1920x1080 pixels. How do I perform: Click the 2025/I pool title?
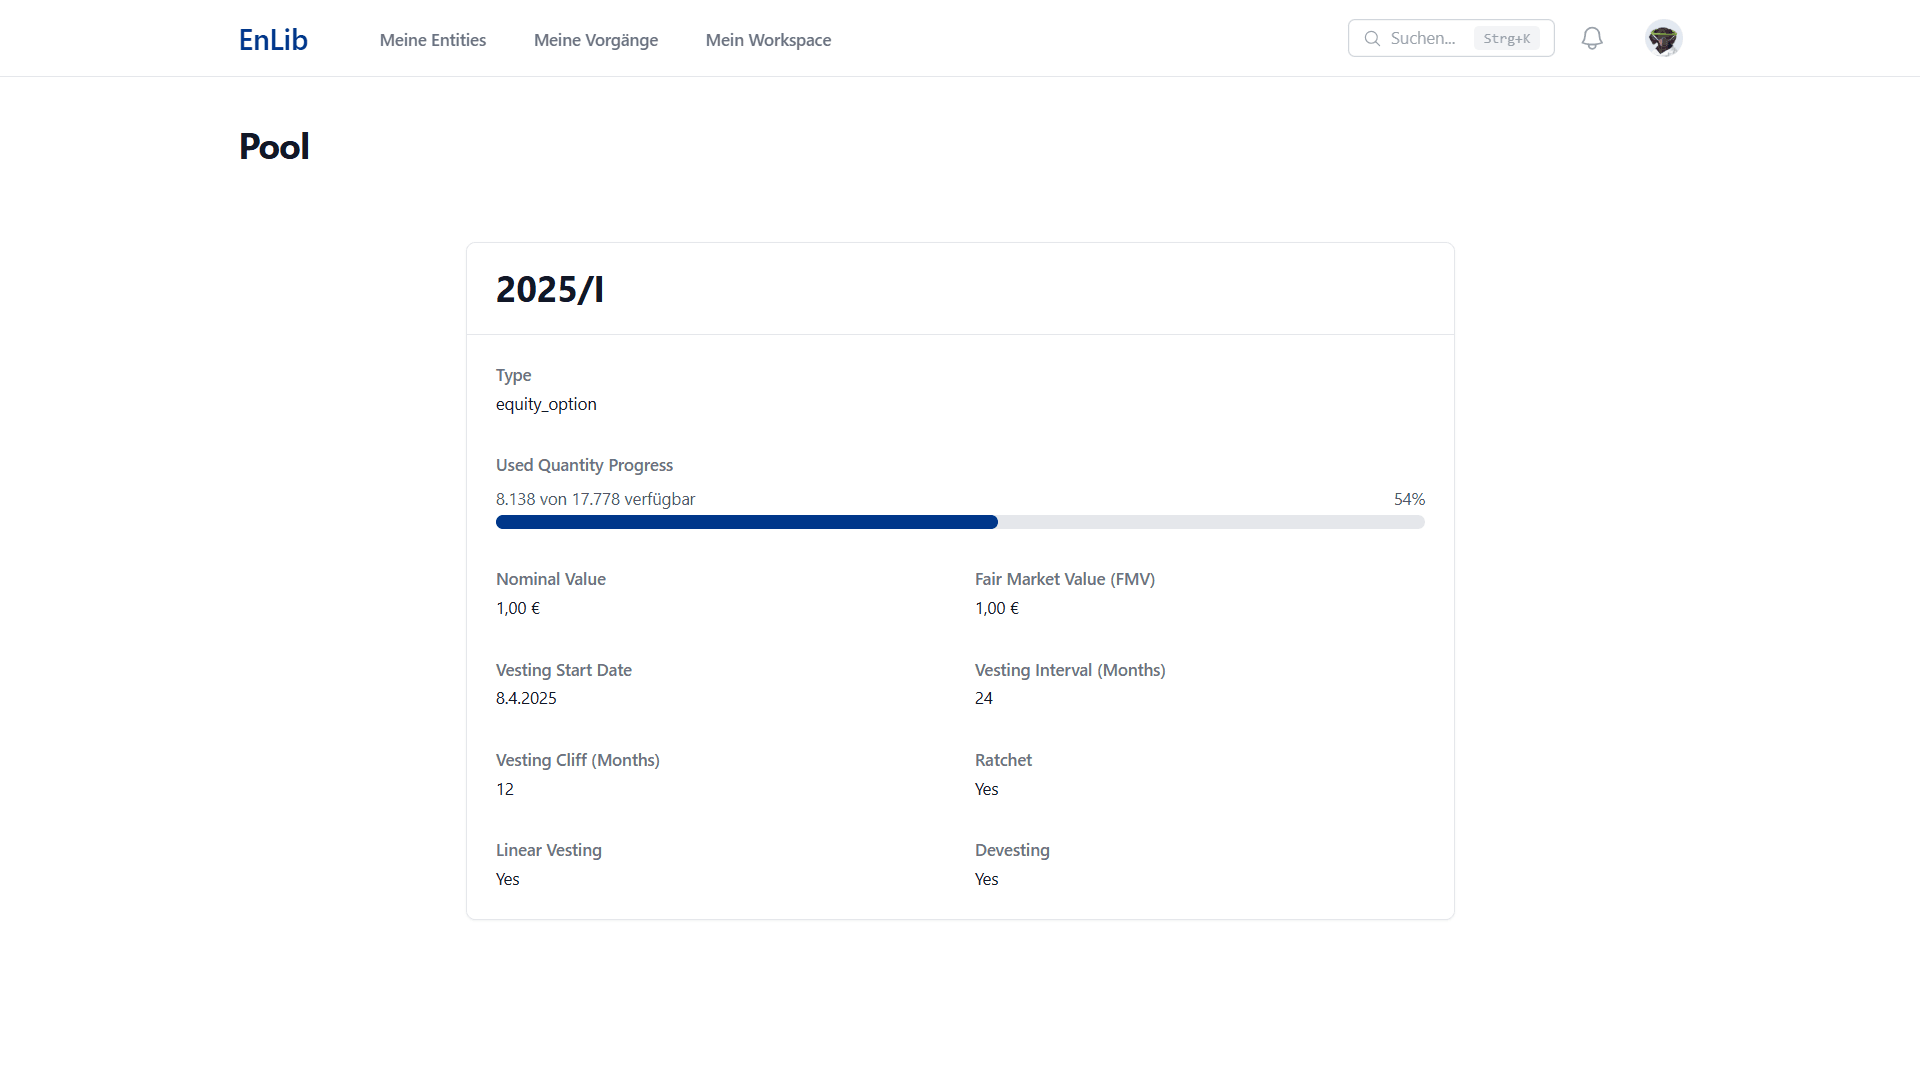pos(549,289)
